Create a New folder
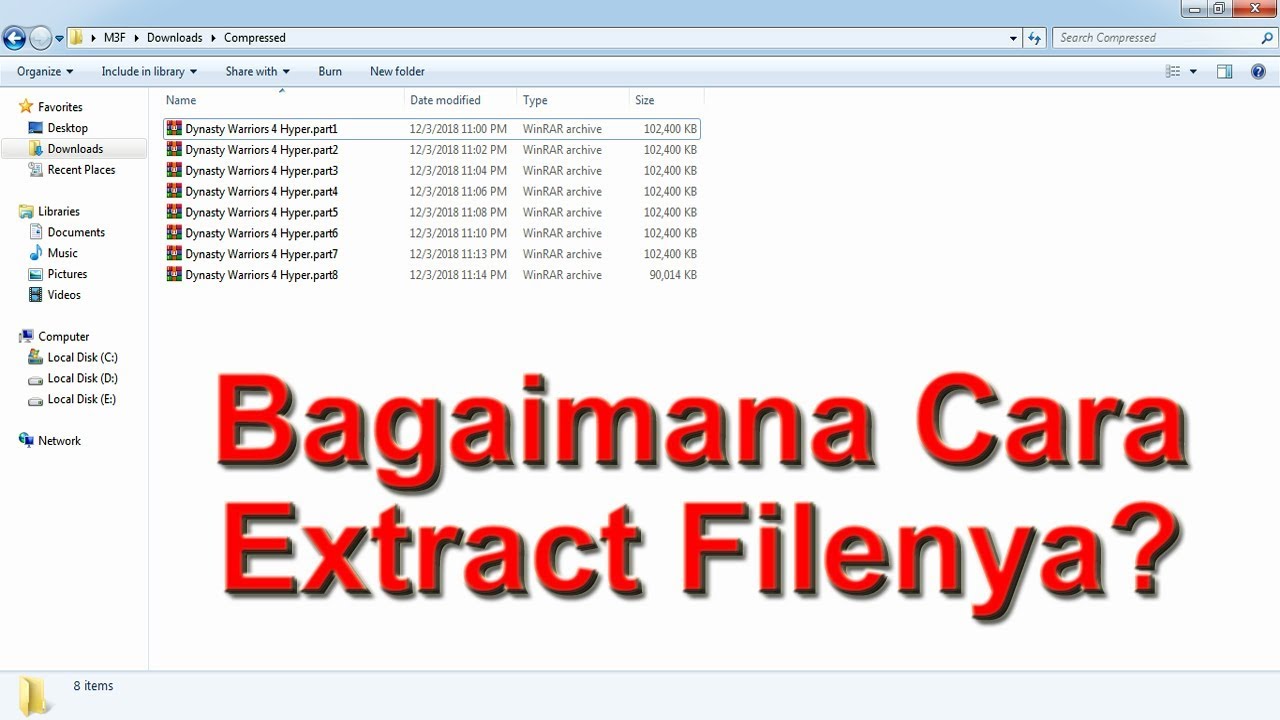The width and height of the screenshot is (1280, 720). click(x=397, y=71)
